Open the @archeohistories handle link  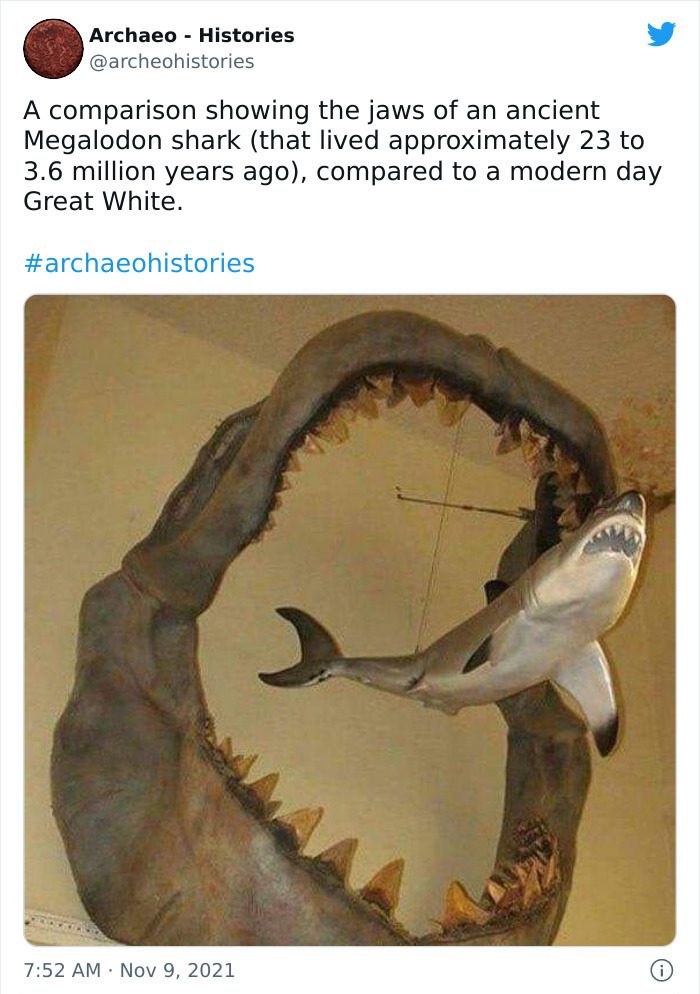coord(172,61)
